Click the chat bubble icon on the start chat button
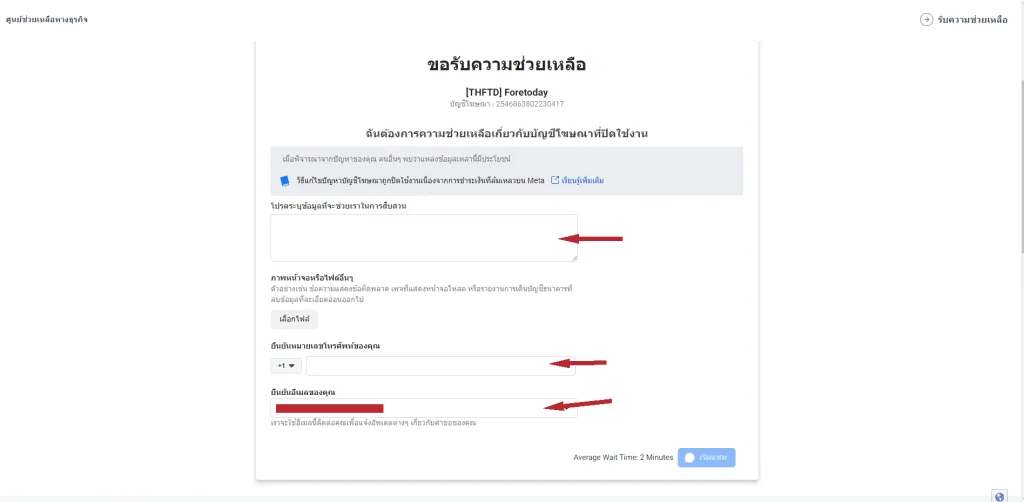Screen dimensions: 1024x502 point(689,458)
